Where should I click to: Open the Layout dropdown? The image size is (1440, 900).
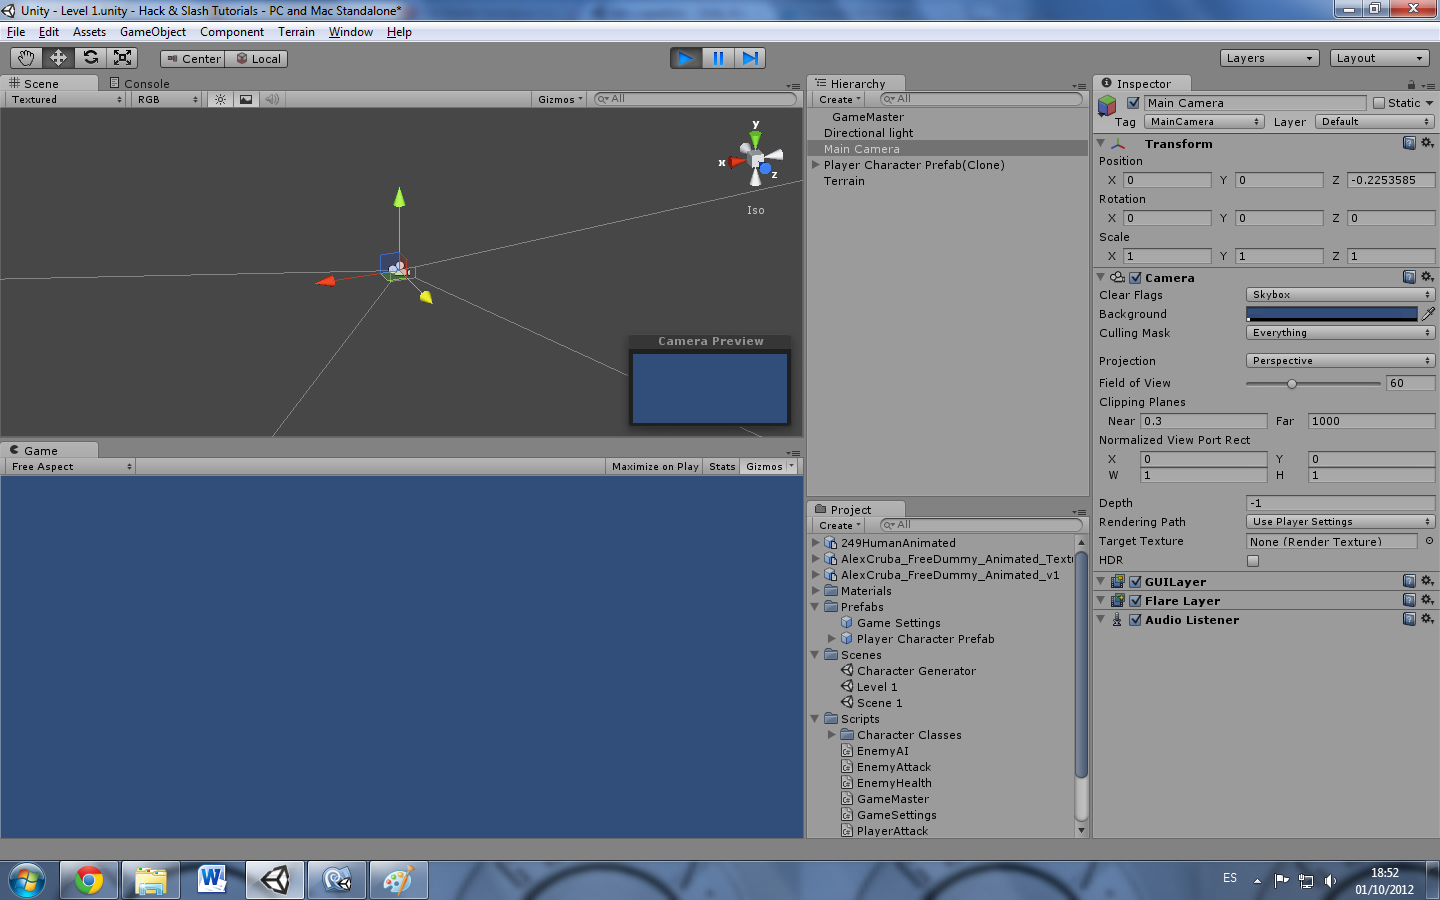[1380, 58]
